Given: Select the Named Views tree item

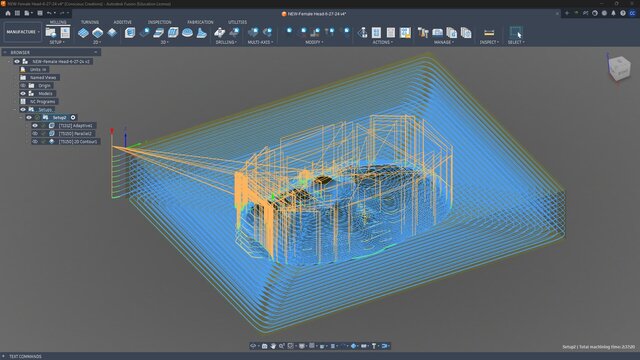Looking at the screenshot, I should click(43, 78).
